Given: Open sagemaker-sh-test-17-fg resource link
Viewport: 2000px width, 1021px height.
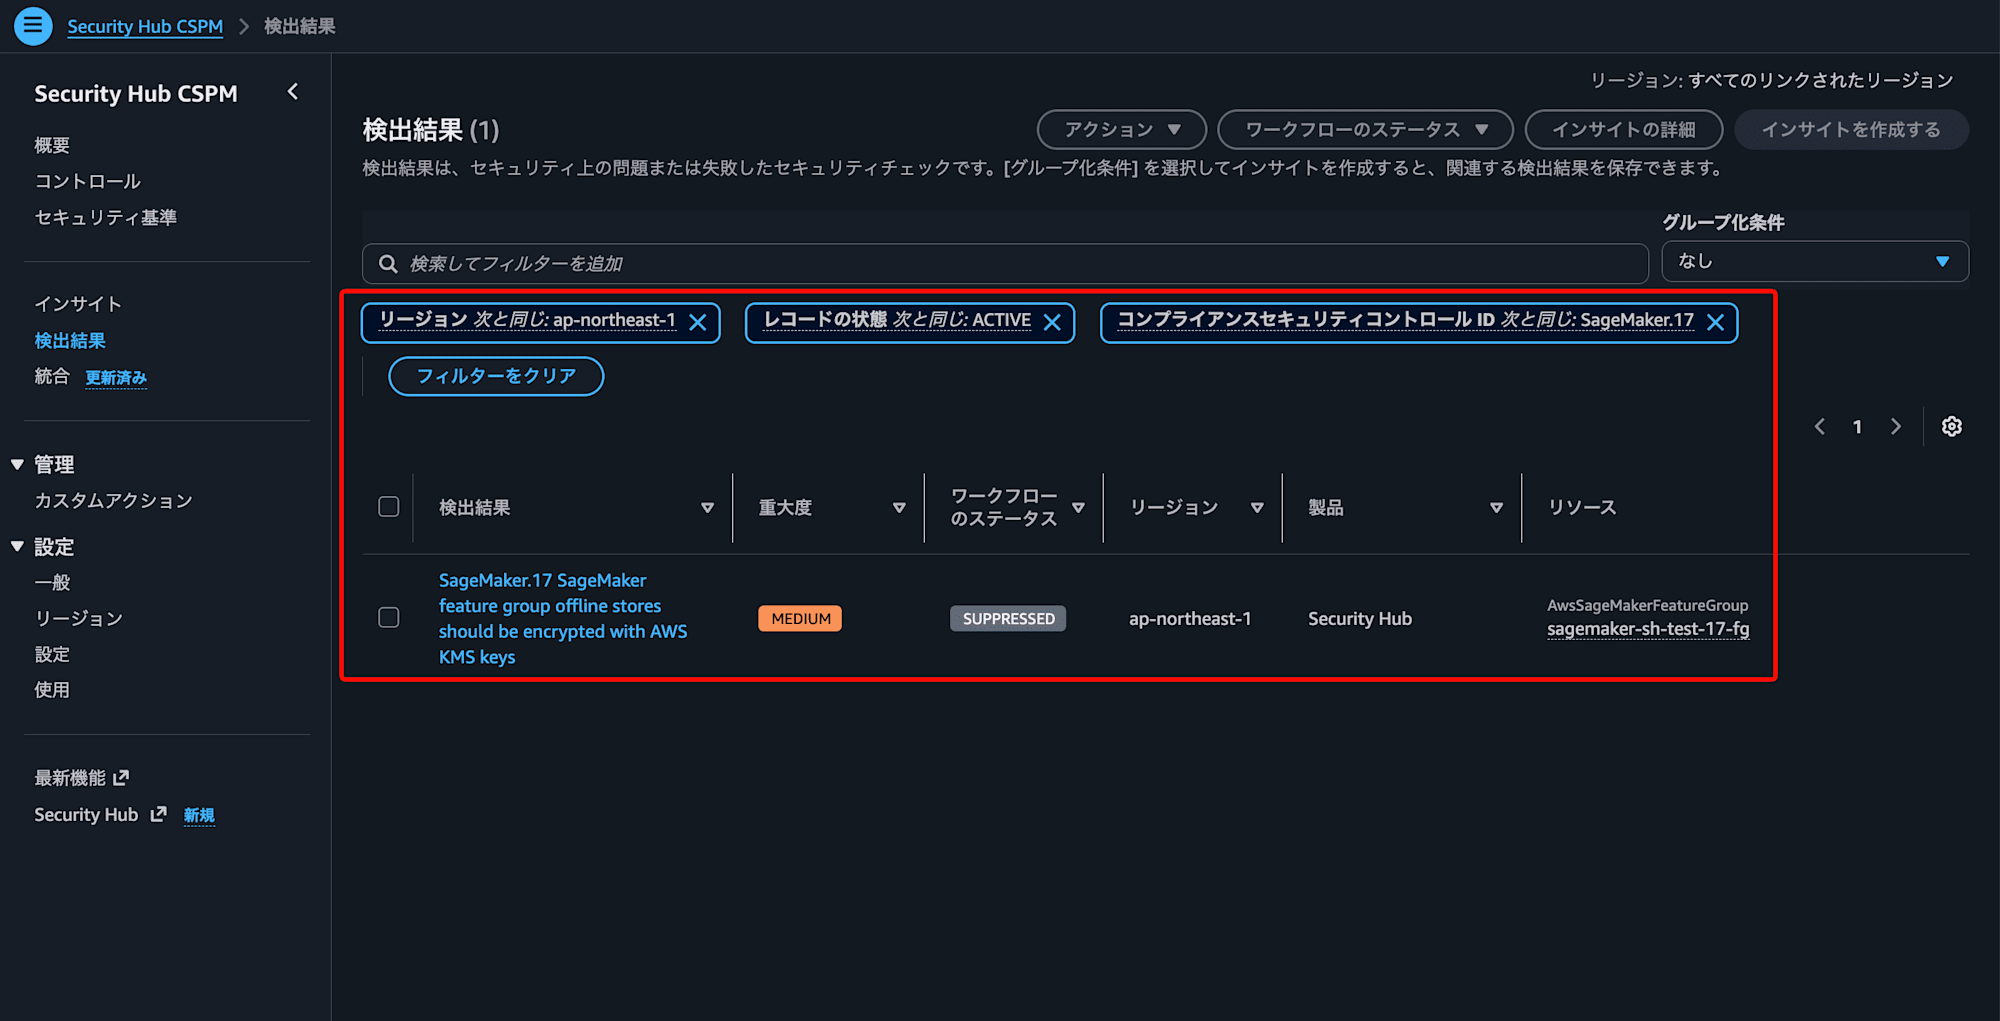Looking at the screenshot, I should click(1648, 629).
